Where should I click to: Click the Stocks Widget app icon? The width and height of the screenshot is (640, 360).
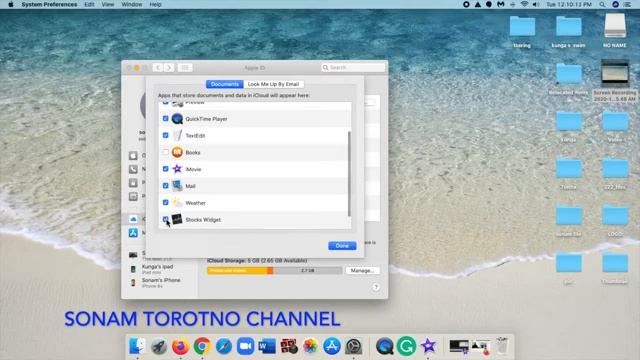(177, 219)
